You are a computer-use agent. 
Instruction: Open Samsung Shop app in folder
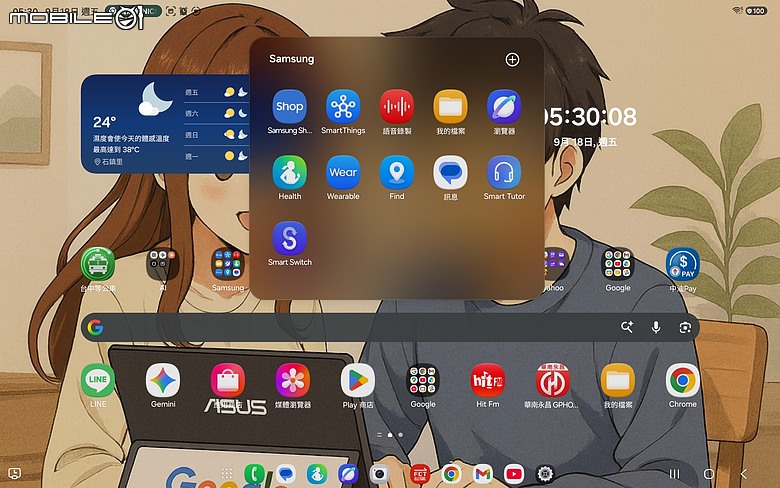(x=290, y=106)
